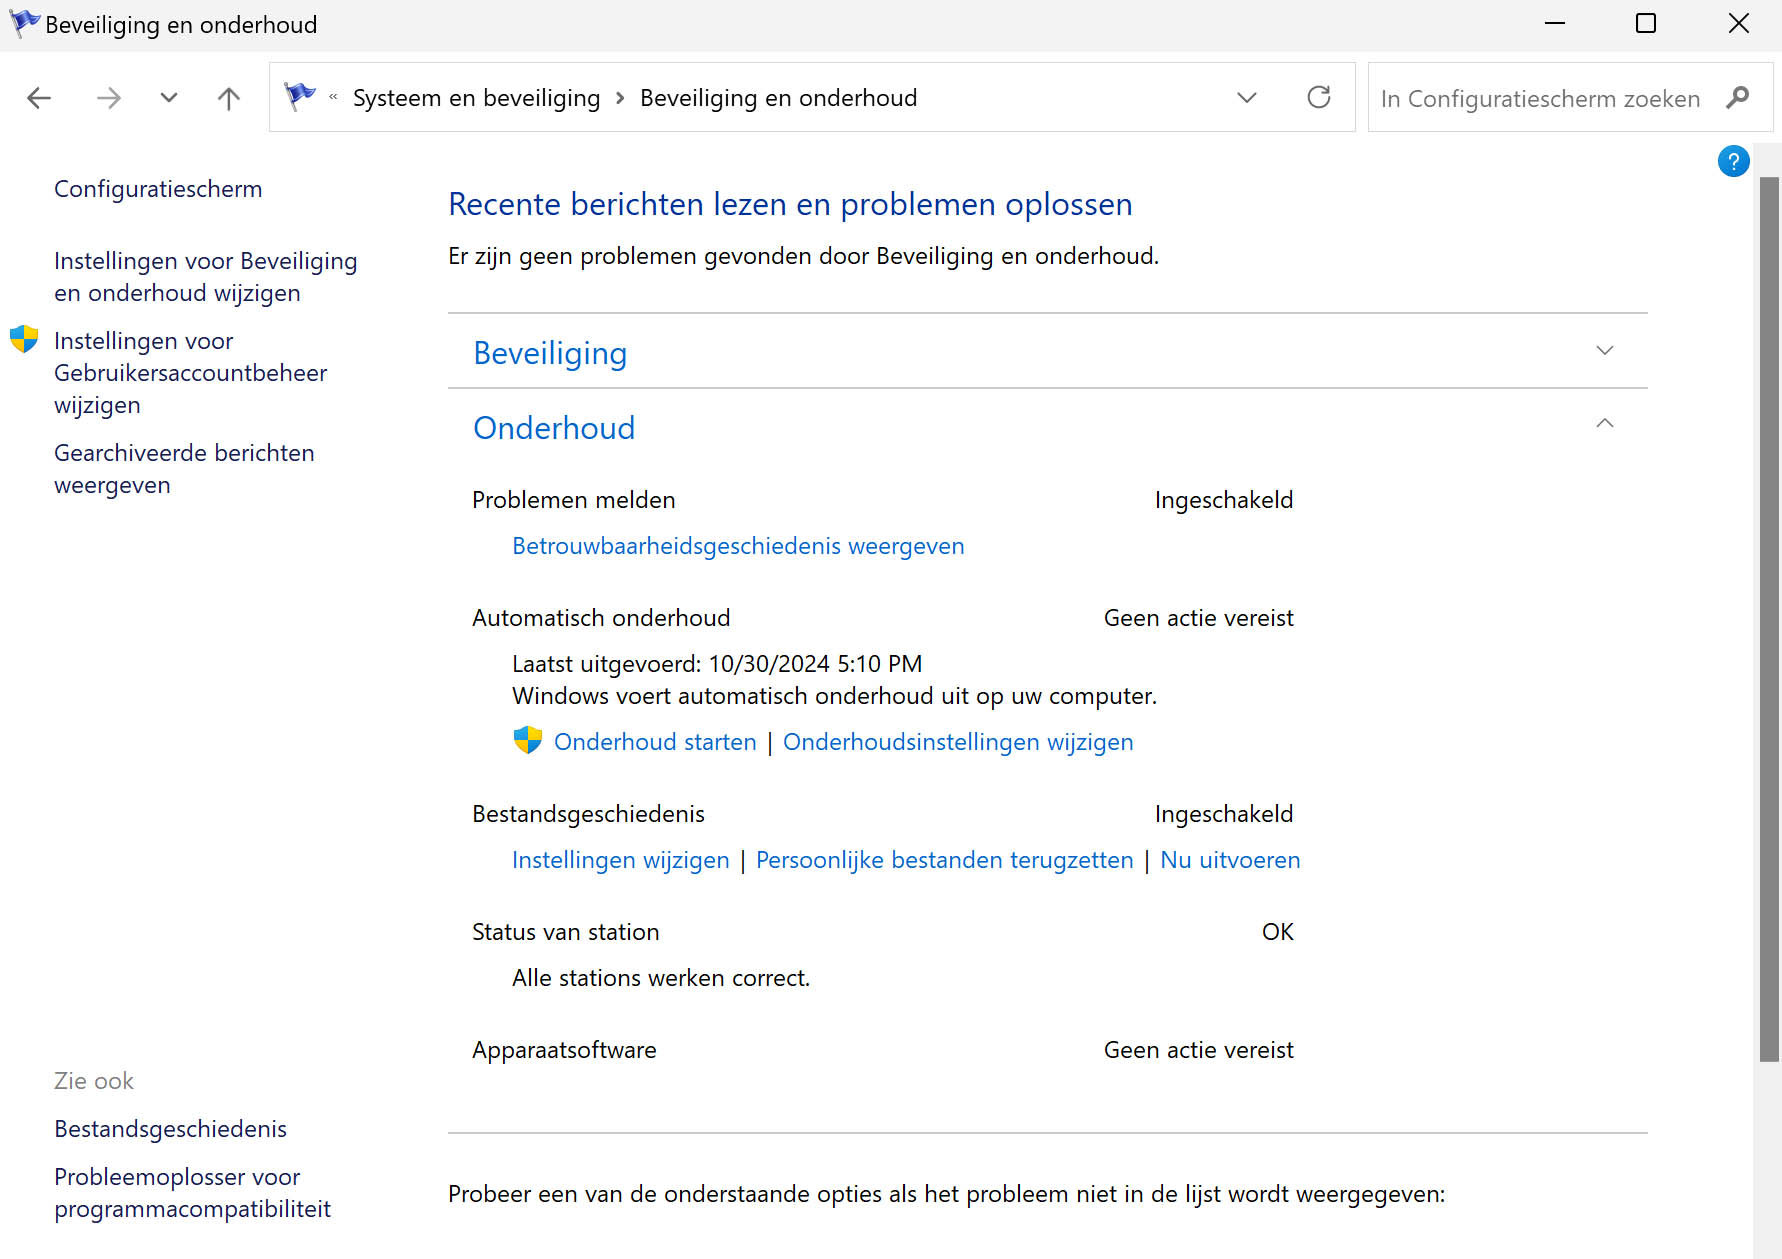Open the dropdown arrow after 'Systeem en beveiliging'
The image size is (1782, 1259).
(620, 98)
